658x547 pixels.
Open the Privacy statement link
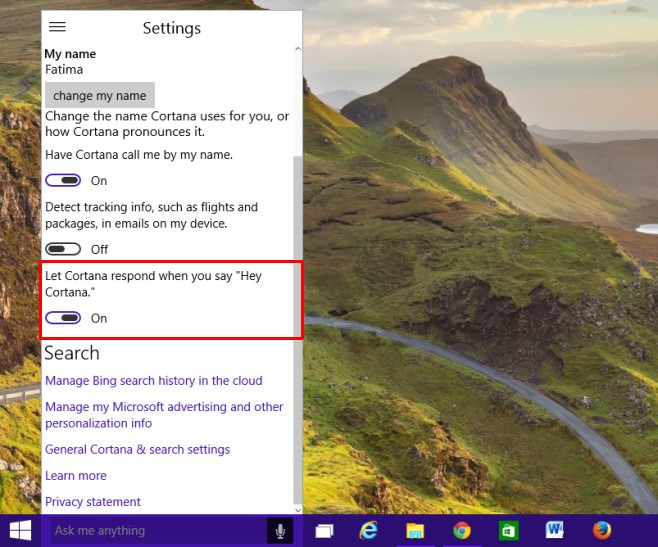click(x=93, y=502)
